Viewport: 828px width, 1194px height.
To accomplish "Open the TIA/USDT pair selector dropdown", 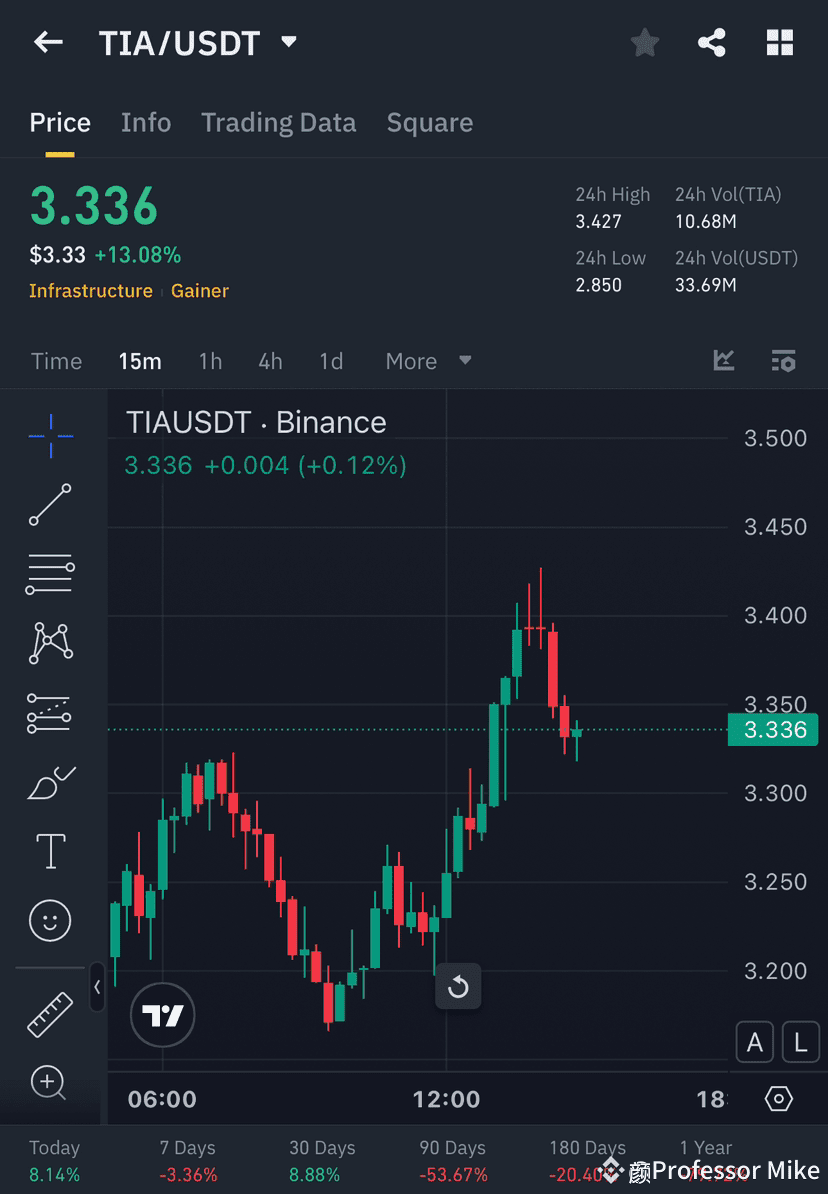I will point(288,42).
